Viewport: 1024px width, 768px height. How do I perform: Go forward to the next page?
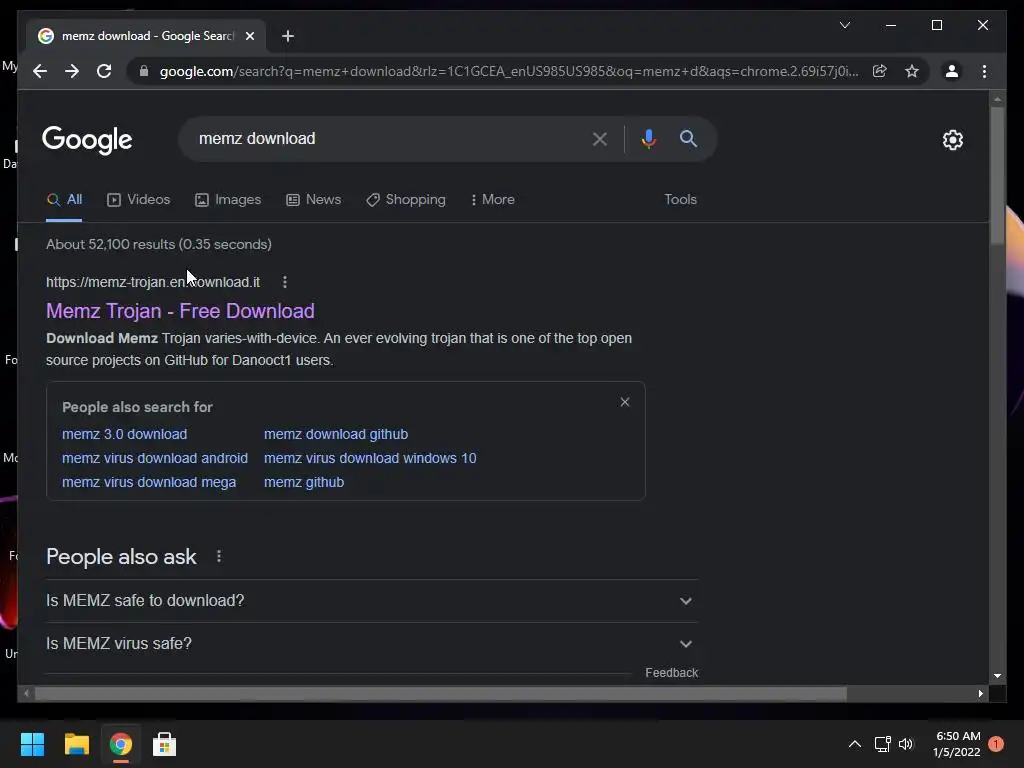pyautogui.click(x=72, y=71)
